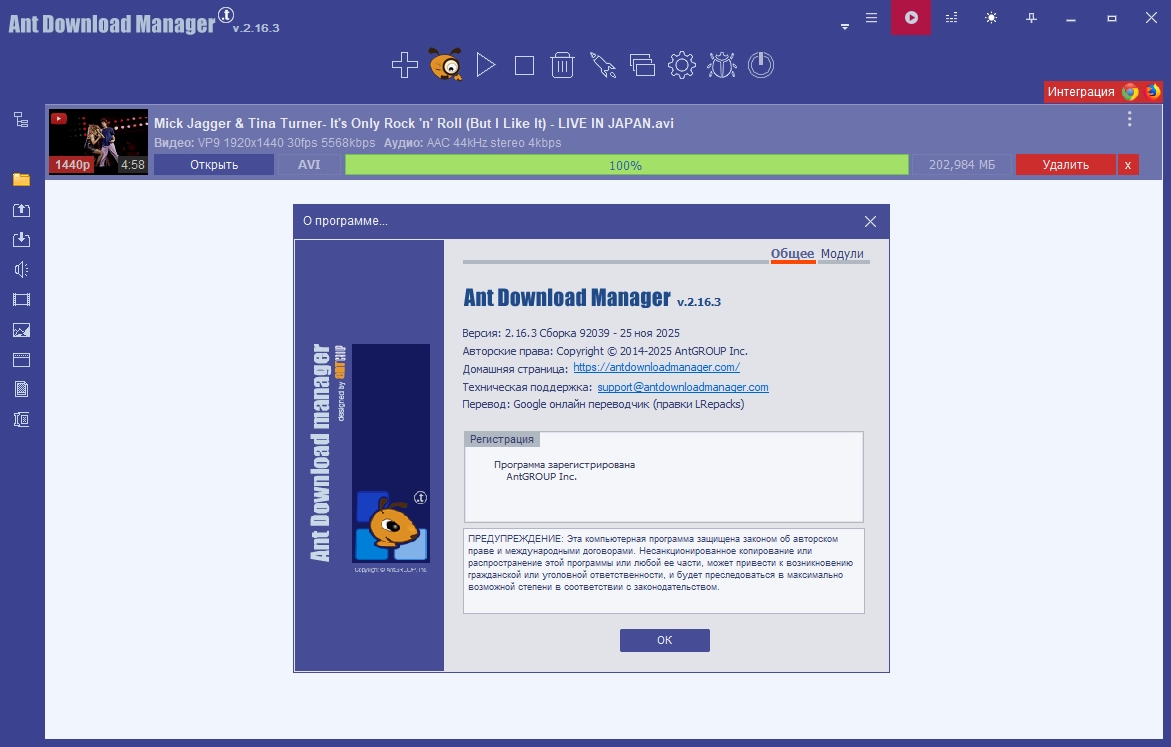Viewport: 1171px width, 747px height.
Task: Click the support@antdownloadmanager.com email link
Action: click(x=683, y=387)
